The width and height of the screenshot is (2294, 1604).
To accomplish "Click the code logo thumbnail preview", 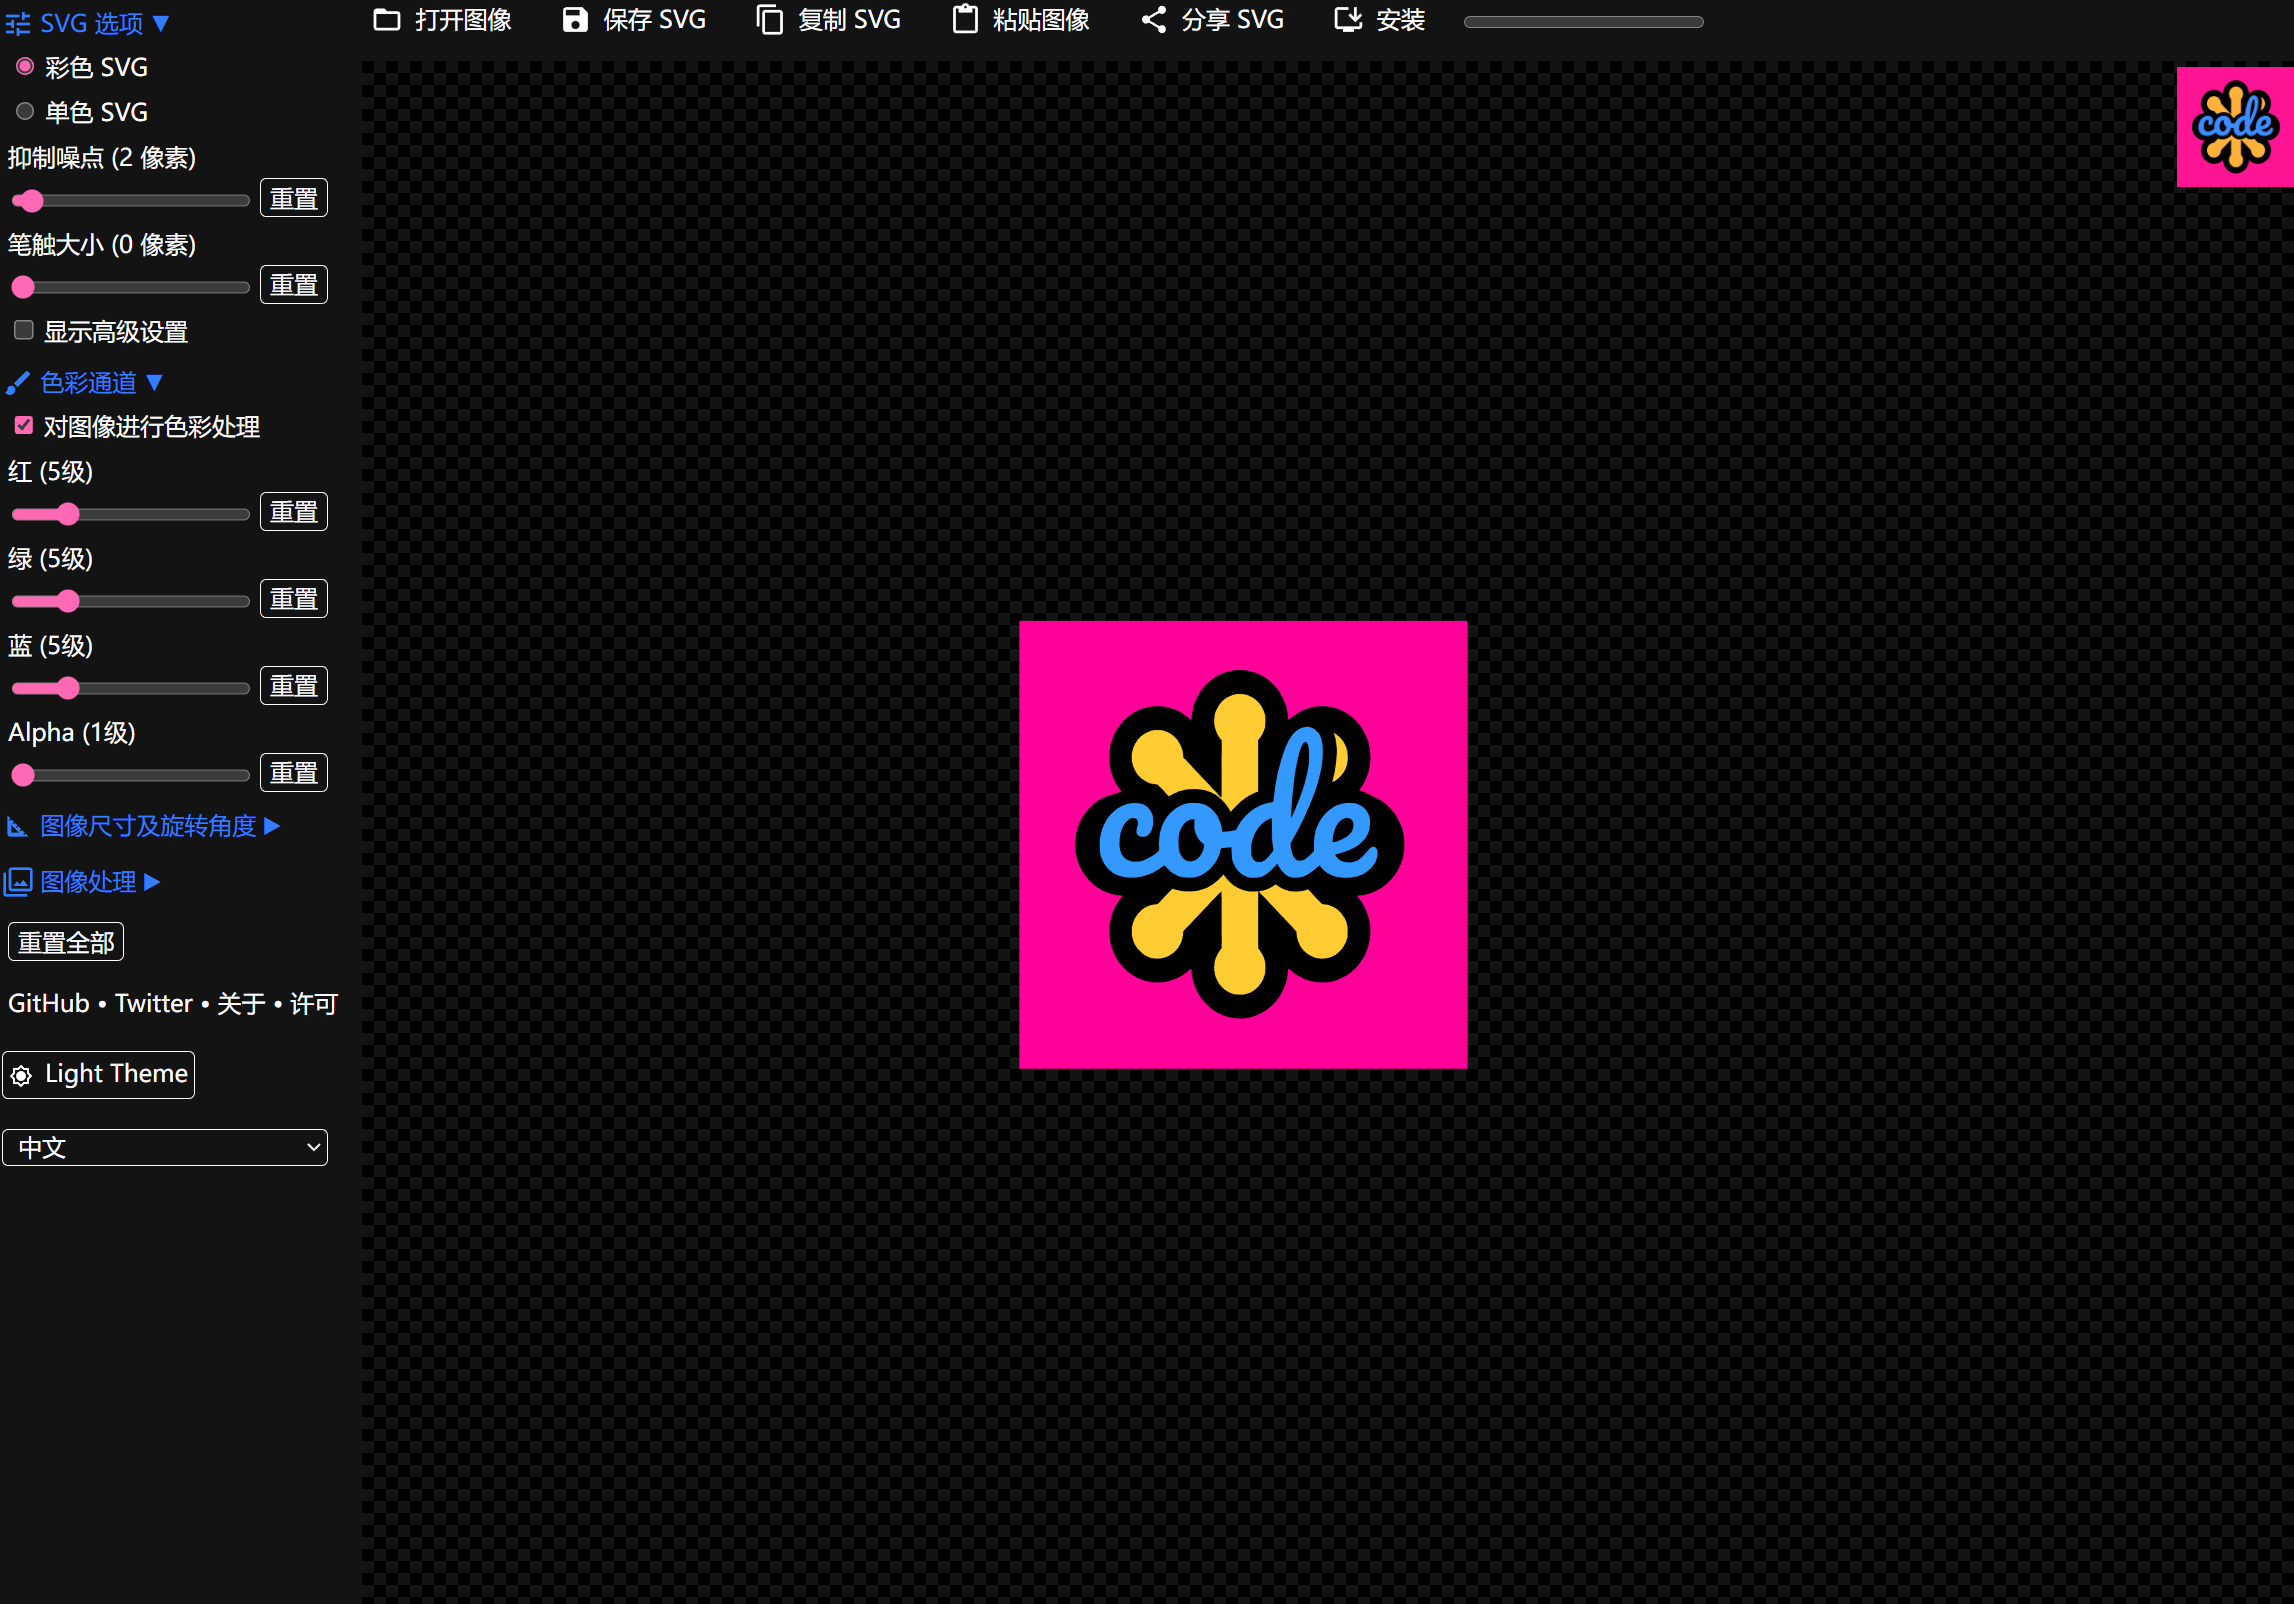I will pos(2234,127).
